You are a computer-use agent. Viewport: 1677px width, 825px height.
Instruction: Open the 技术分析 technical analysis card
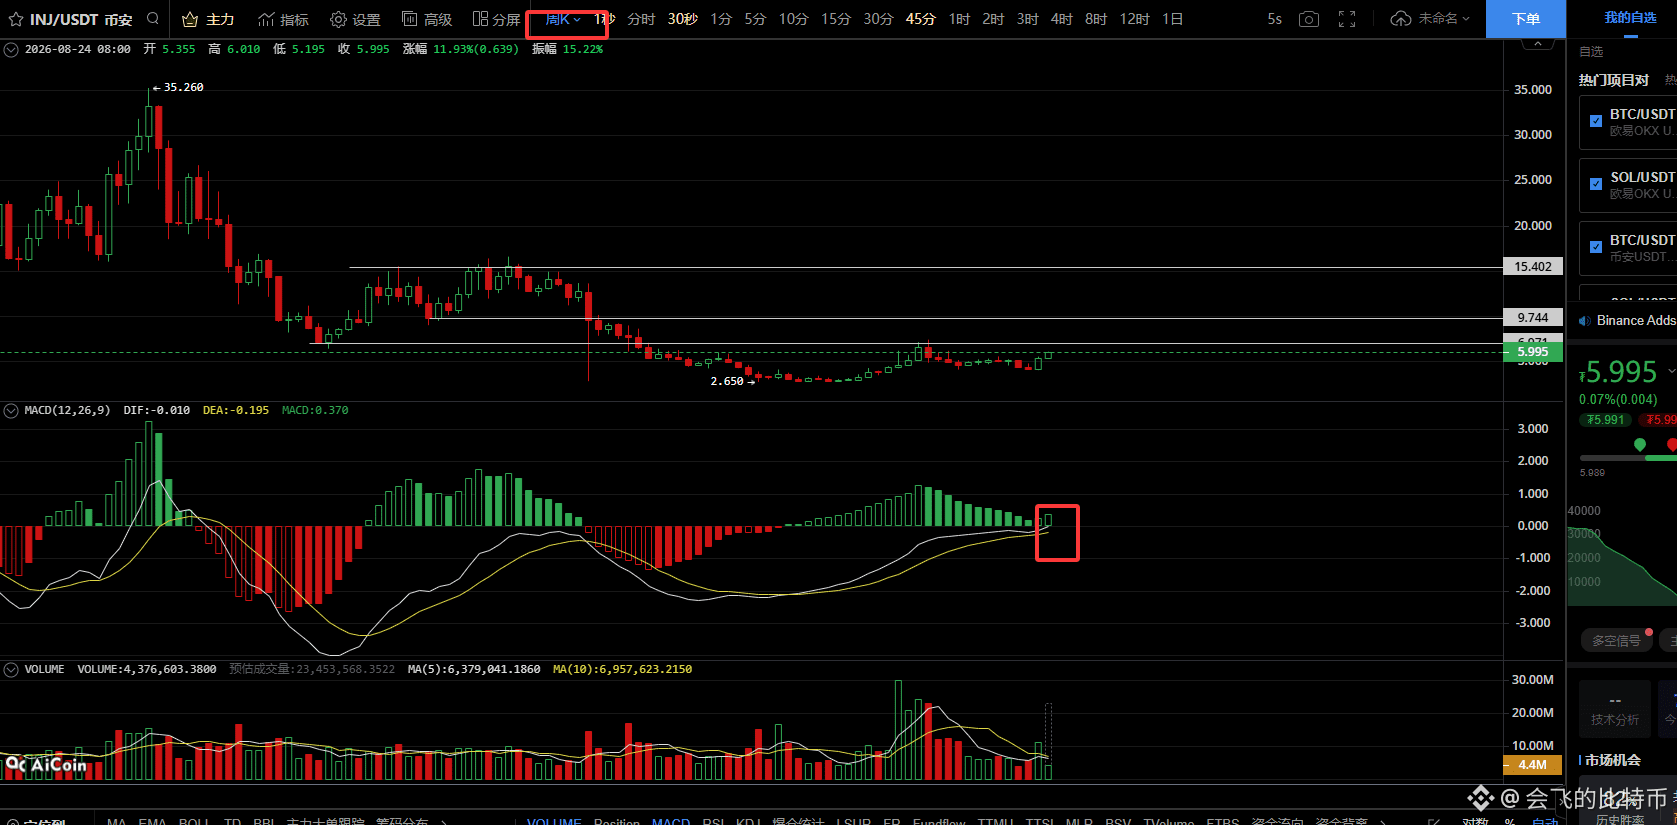pyautogui.click(x=1614, y=709)
